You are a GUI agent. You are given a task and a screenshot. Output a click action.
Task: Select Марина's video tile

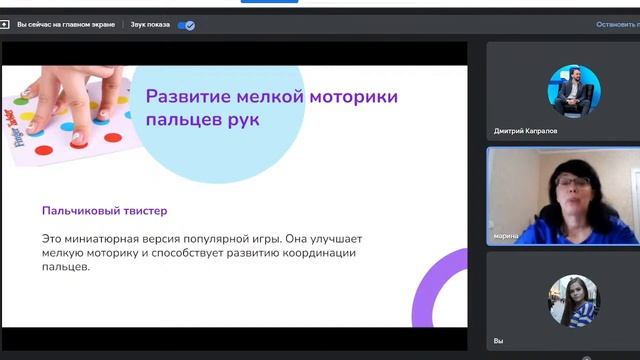click(x=563, y=196)
